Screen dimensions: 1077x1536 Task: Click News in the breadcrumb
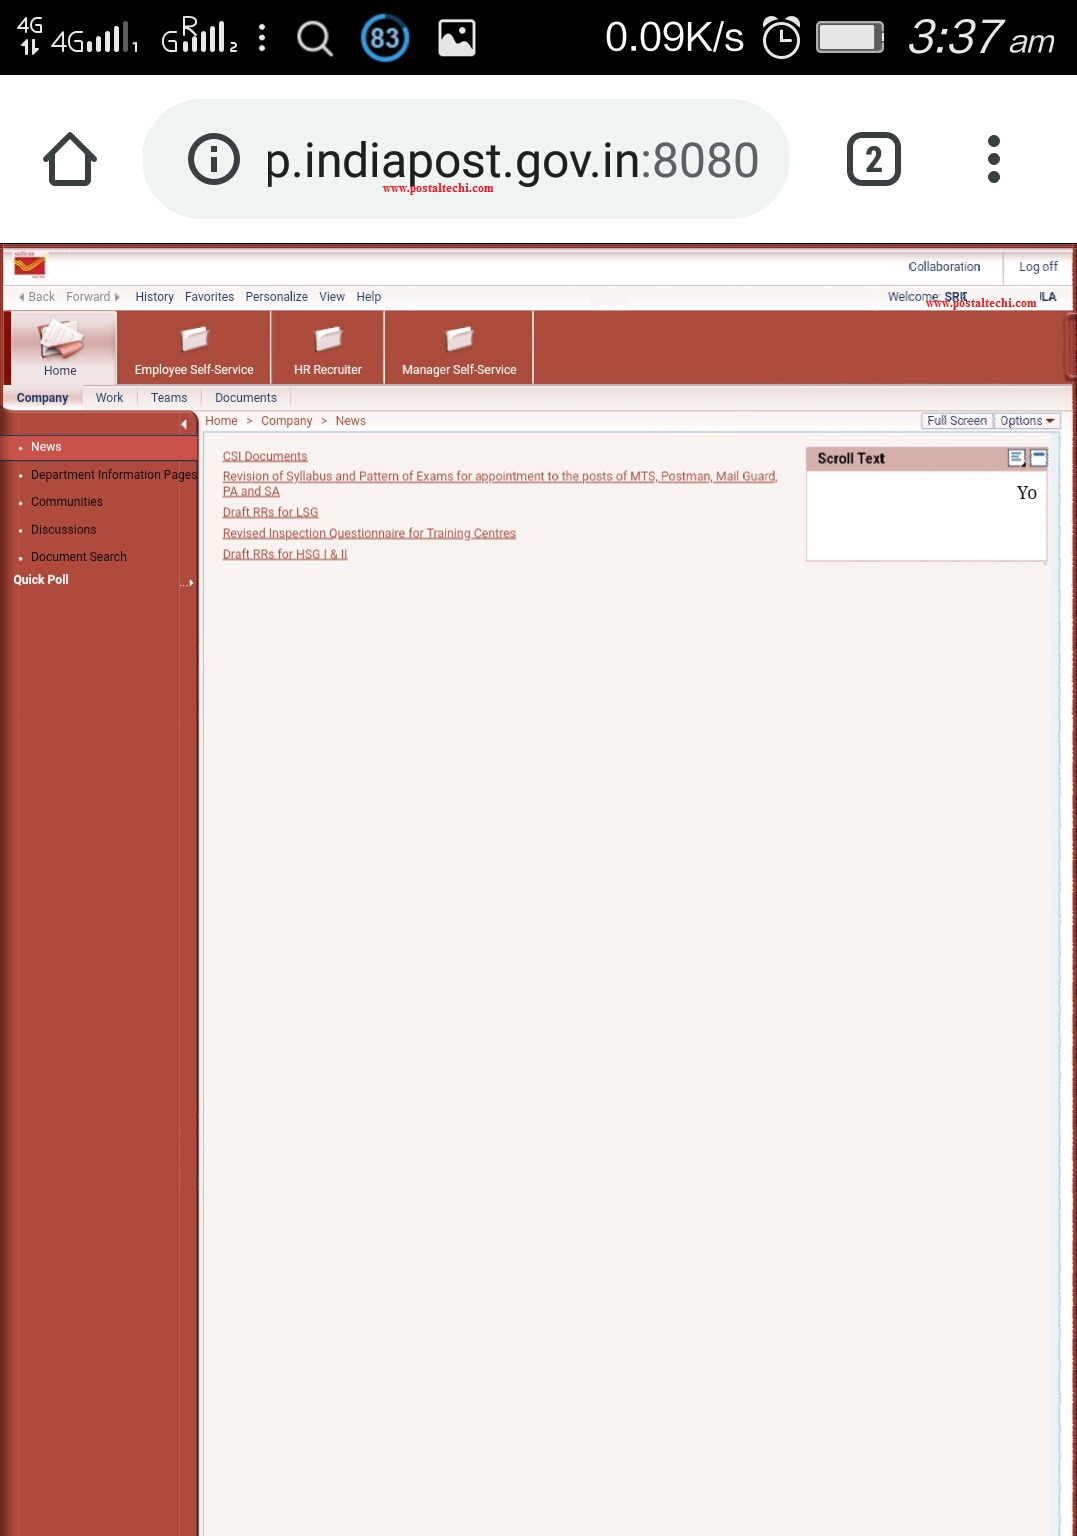(351, 421)
